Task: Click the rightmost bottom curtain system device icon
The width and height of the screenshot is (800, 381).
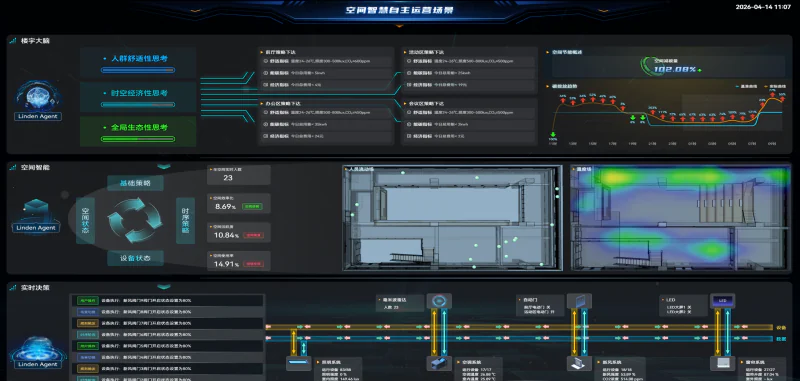Action: [x=722, y=364]
